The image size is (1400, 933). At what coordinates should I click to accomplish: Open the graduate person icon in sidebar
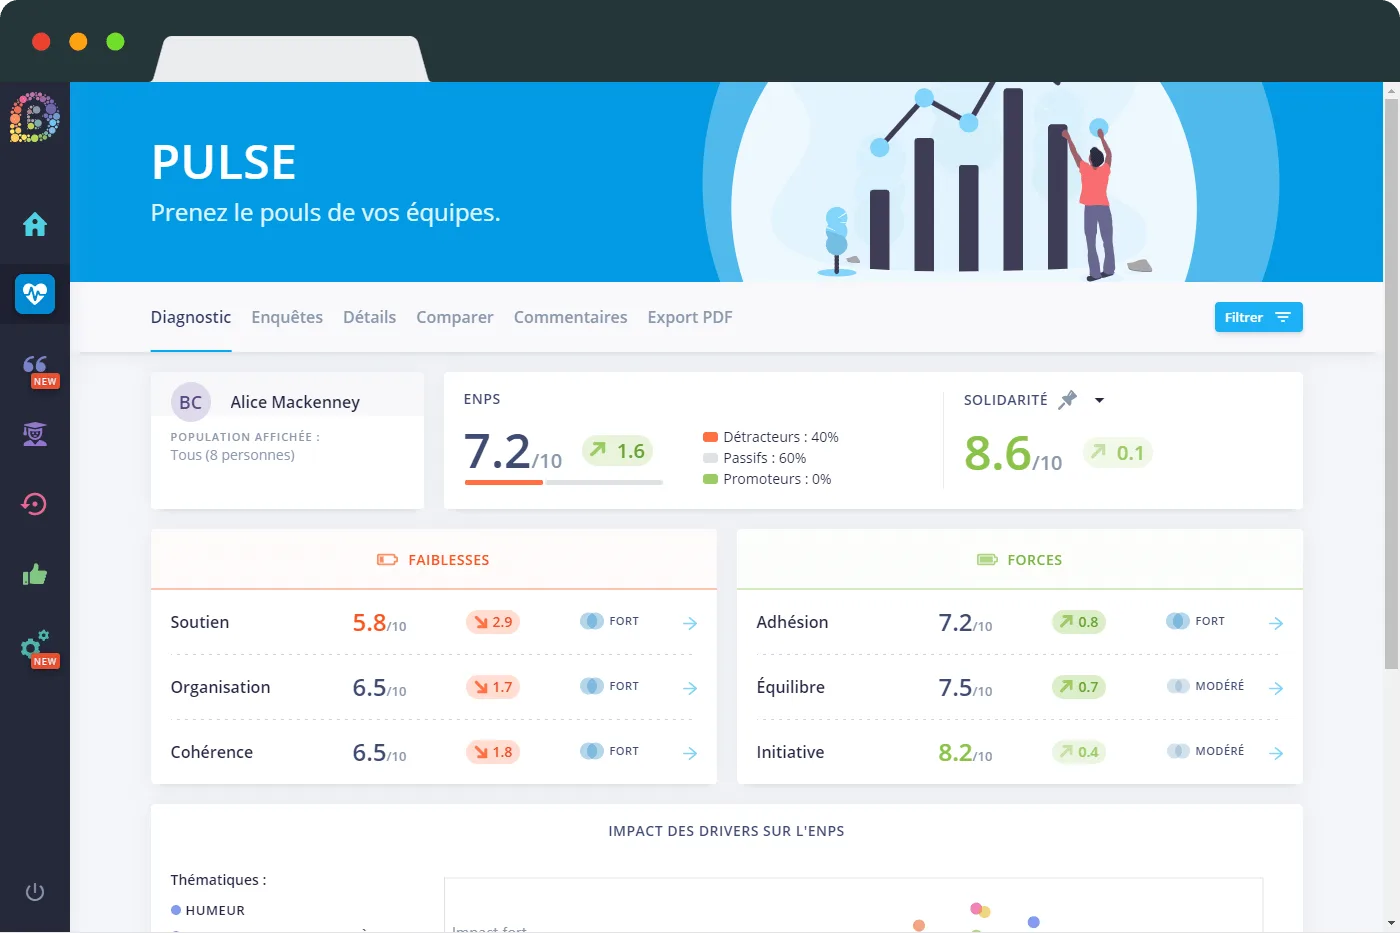35,434
